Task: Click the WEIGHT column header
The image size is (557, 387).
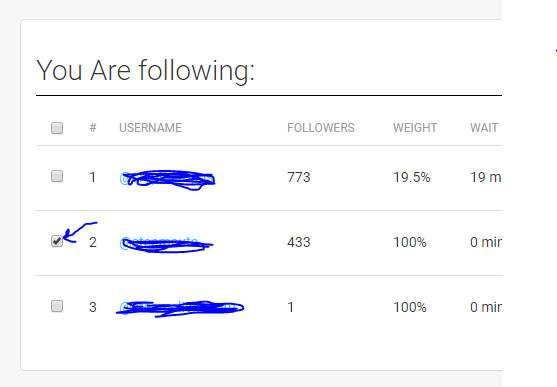Action: tap(415, 128)
